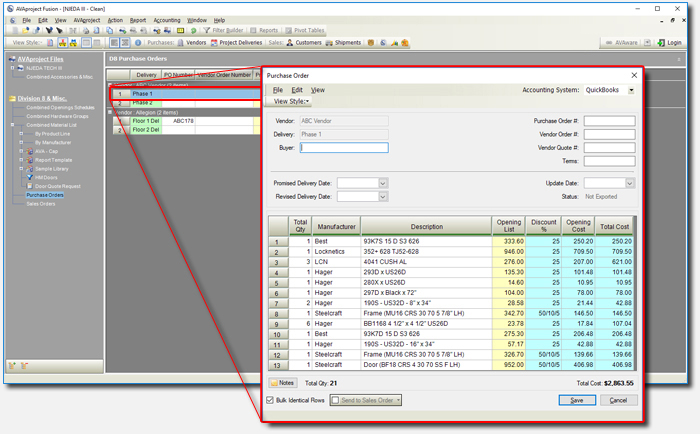
Task: Open the Accounting System QuickBooks dropdown
Action: pyautogui.click(x=631, y=90)
